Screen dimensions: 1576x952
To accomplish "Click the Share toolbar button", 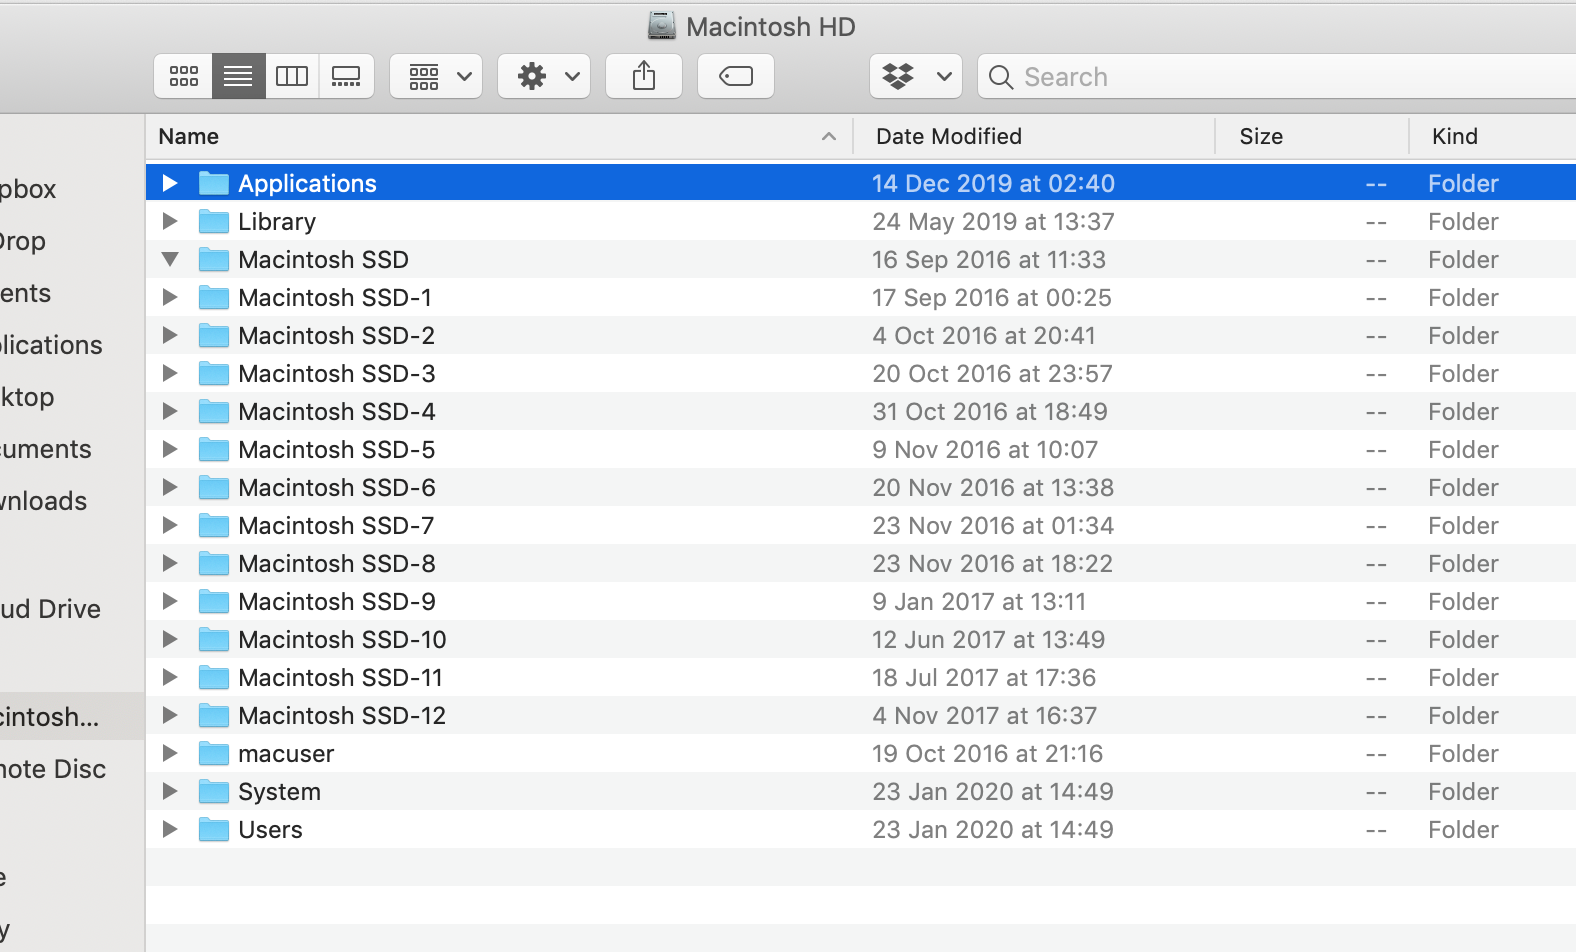I will point(644,76).
